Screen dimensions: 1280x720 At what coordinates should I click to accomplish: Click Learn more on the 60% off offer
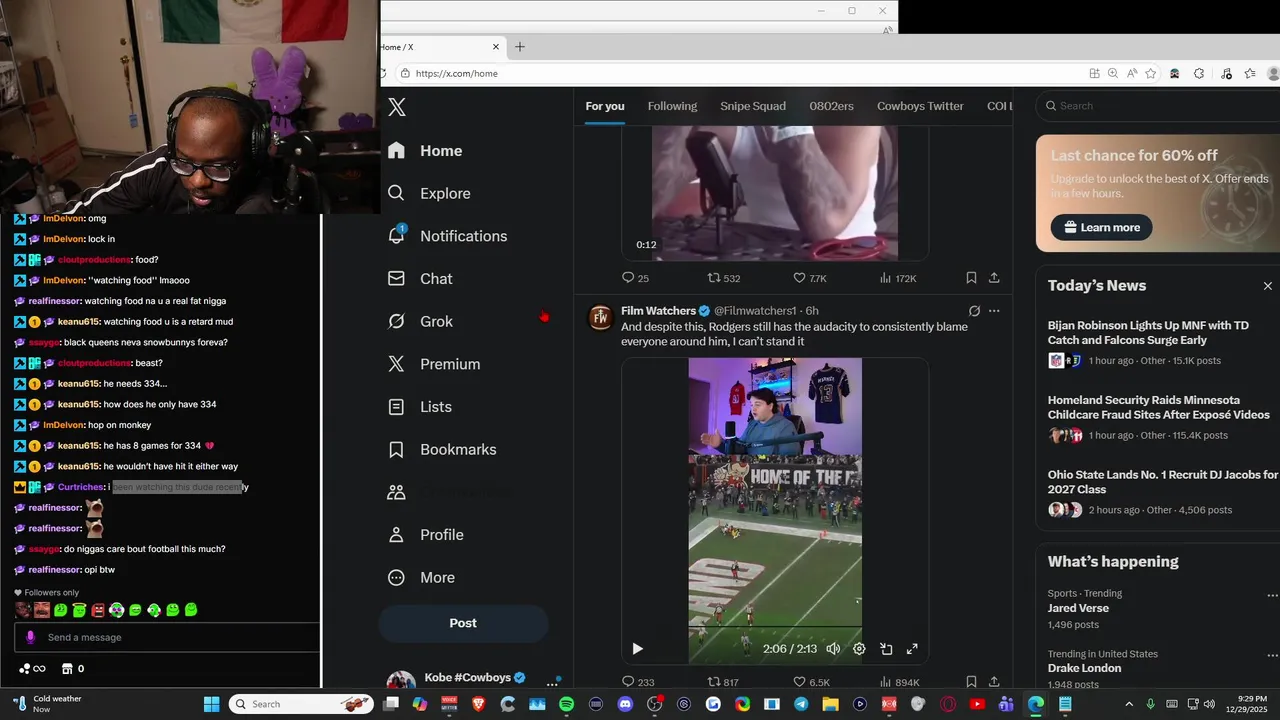pyautogui.click(x=1102, y=227)
